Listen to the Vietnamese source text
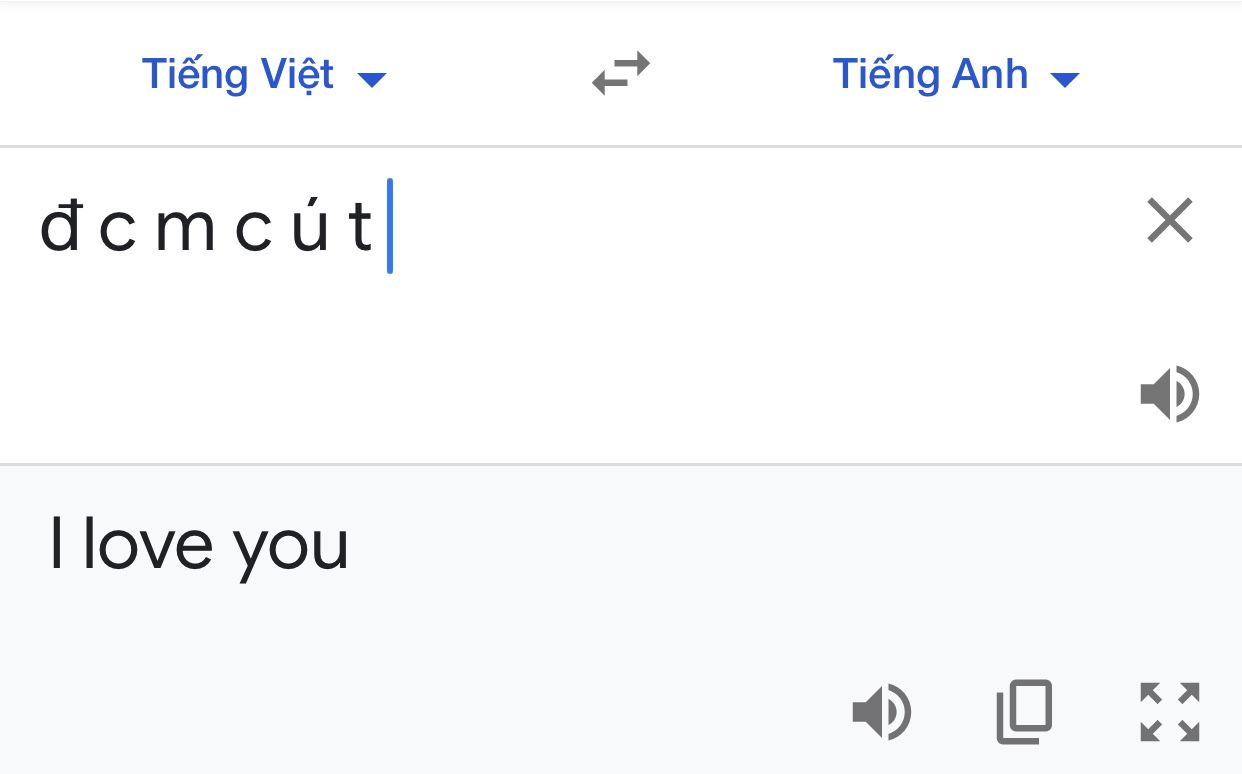The height and width of the screenshot is (774, 1242). pyautogui.click(x=1169, y=394)
